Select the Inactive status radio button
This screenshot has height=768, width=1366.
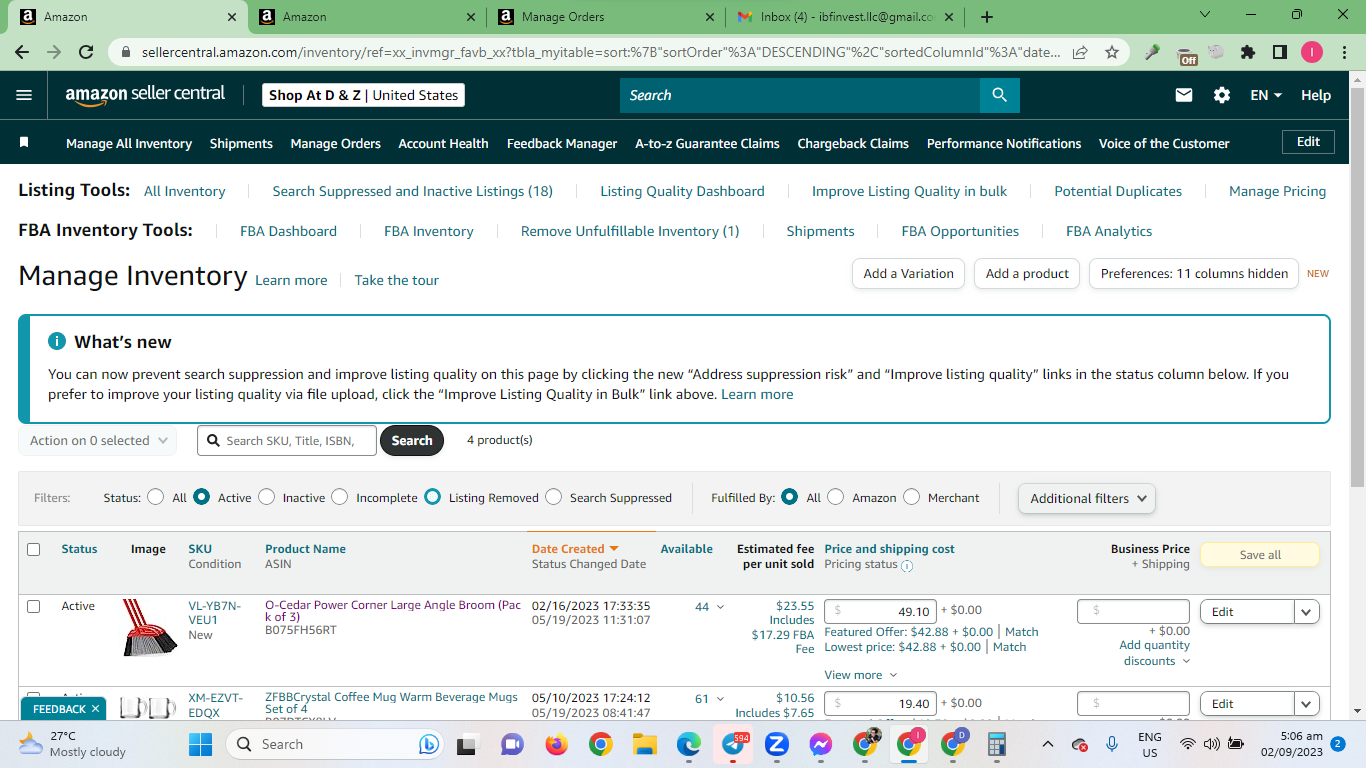266,497
